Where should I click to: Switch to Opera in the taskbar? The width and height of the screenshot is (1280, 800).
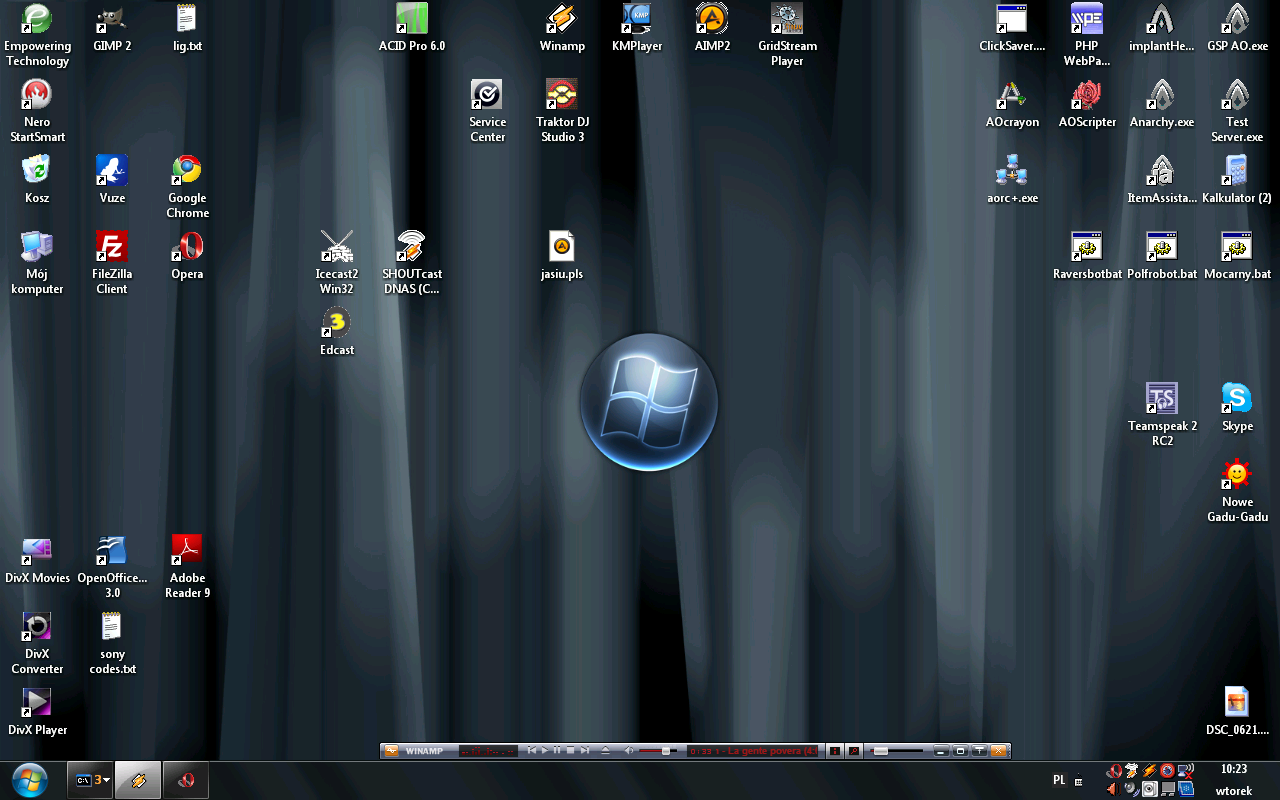[x=186, y=780]
